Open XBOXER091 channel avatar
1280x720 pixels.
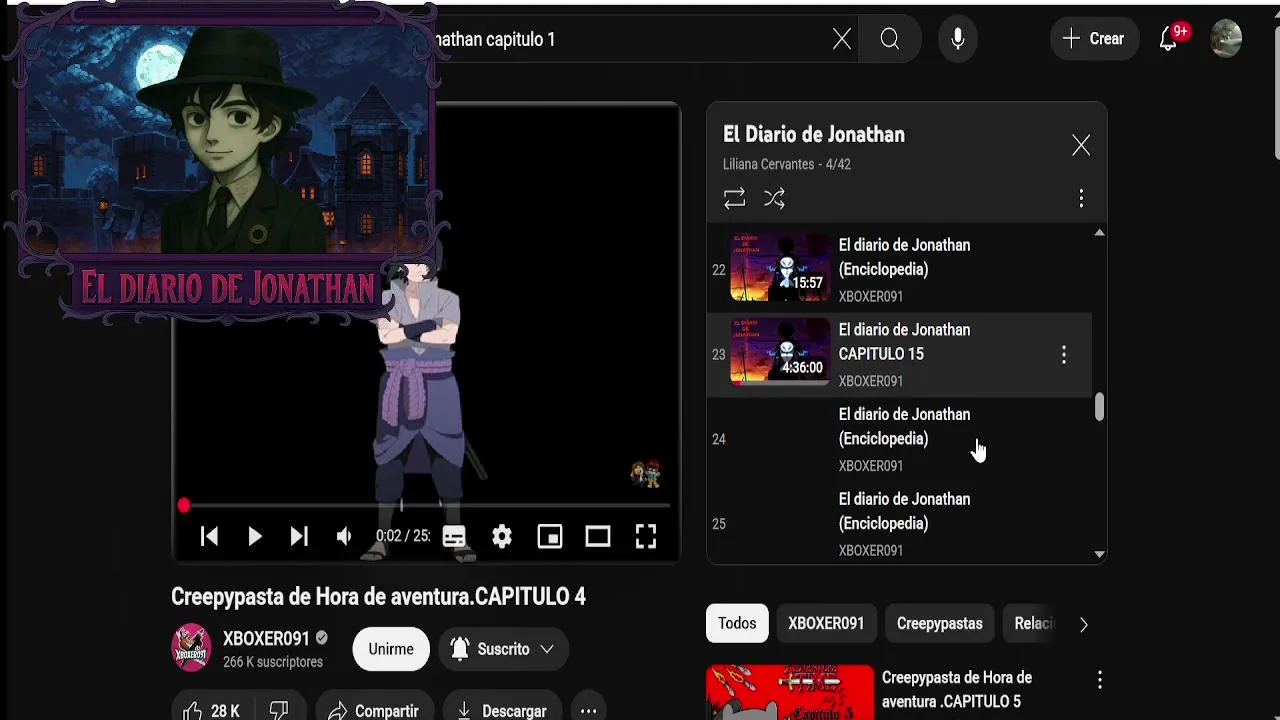pos(191,648)
